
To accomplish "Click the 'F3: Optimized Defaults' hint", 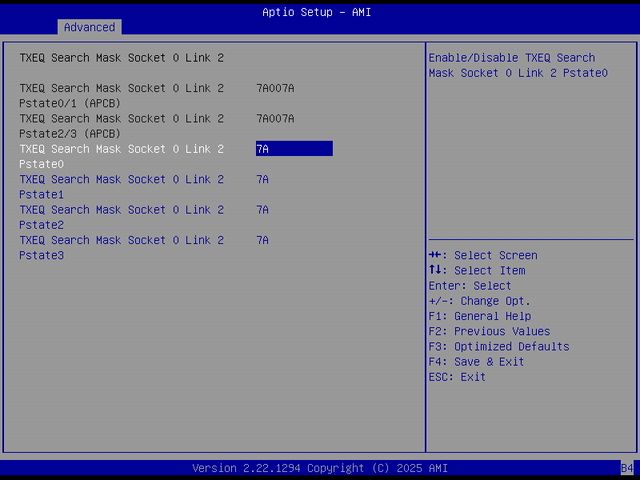I will pyautogui.click(x=499, y=347).
